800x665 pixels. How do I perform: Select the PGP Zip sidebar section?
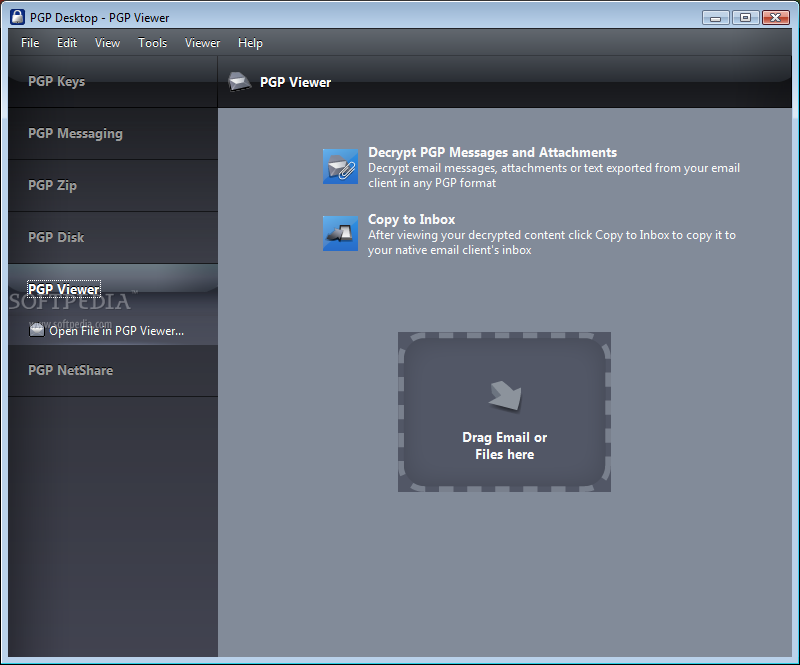point(113,186)
